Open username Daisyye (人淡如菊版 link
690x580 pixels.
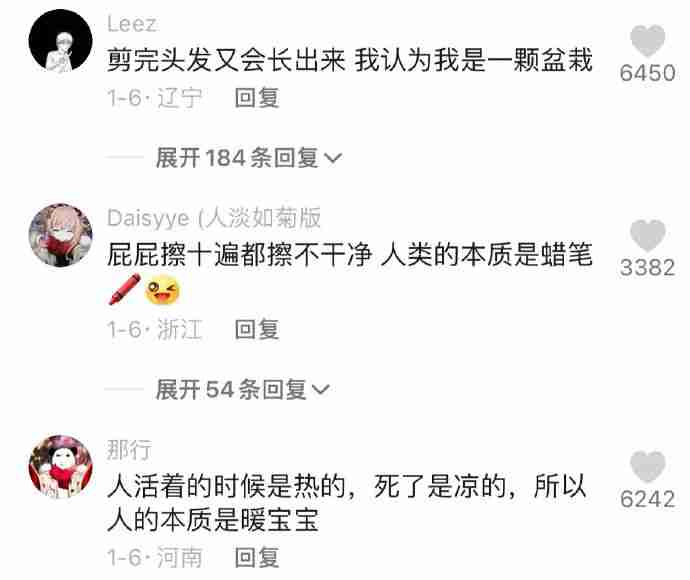[x=214, y=218]
